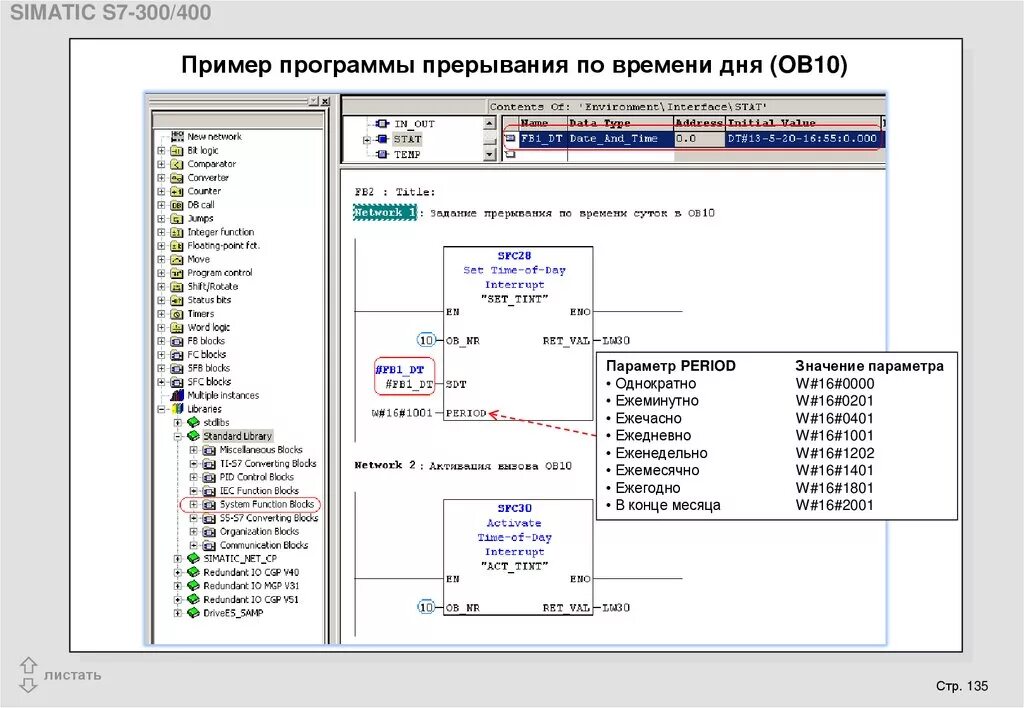Click the Counter category icon
1024x708 pixels.
[176, 191]
